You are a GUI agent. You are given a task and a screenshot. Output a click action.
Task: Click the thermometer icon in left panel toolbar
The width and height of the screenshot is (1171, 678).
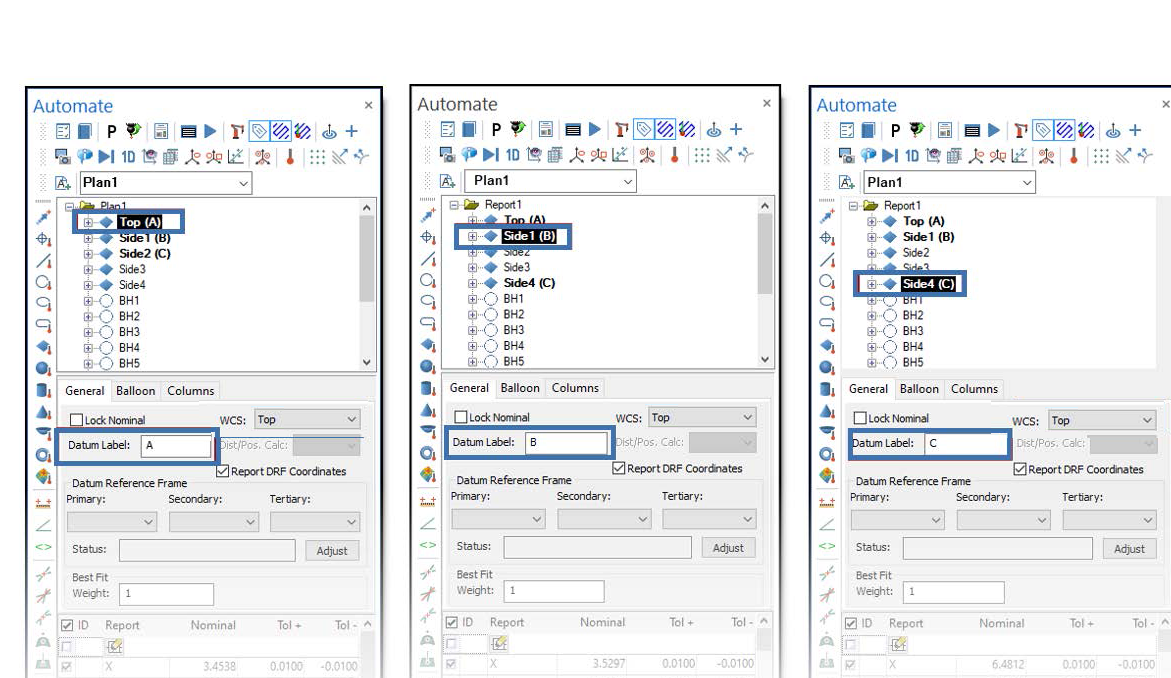291,157
